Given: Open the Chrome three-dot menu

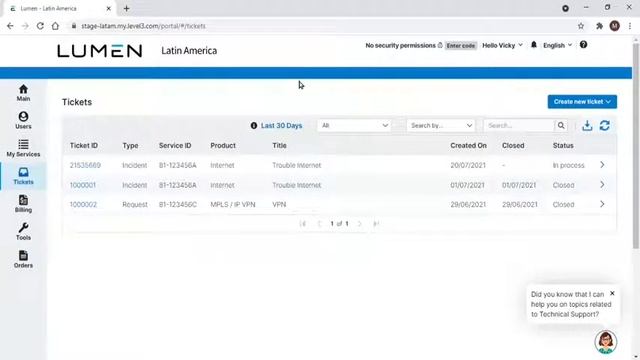Looking at the screenshot, I should coord(630,26).
